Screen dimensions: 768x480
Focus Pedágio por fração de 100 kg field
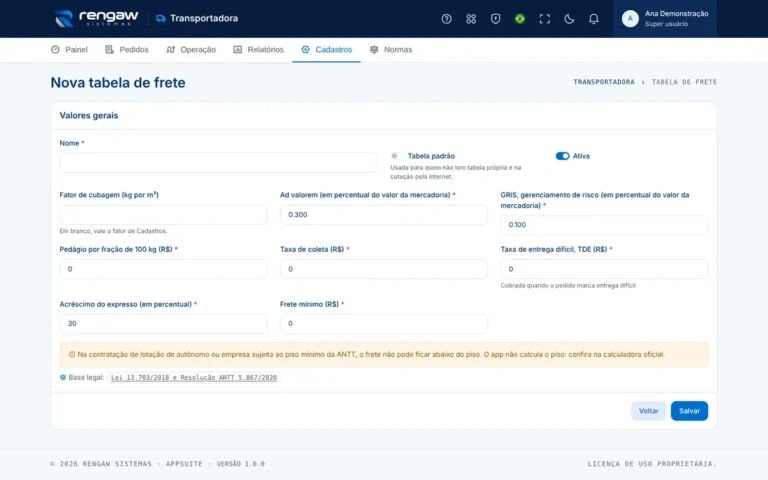(x=163, y=269)
